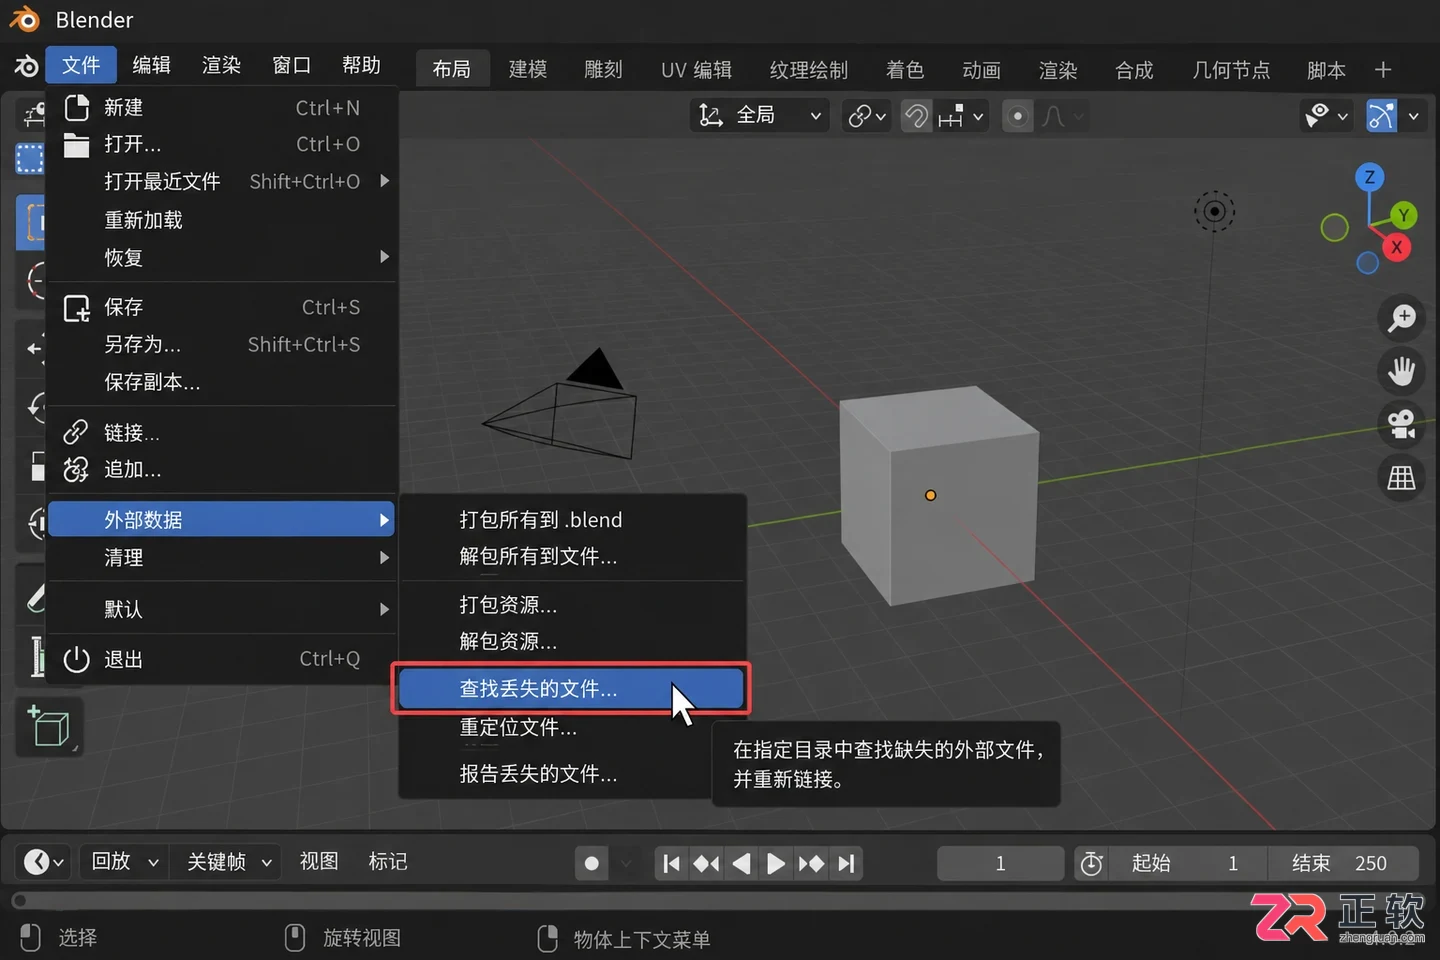Screen dimensions: 1440x960
Task: Choose 保存副本... from the file menu
Action: click(222, 381)
